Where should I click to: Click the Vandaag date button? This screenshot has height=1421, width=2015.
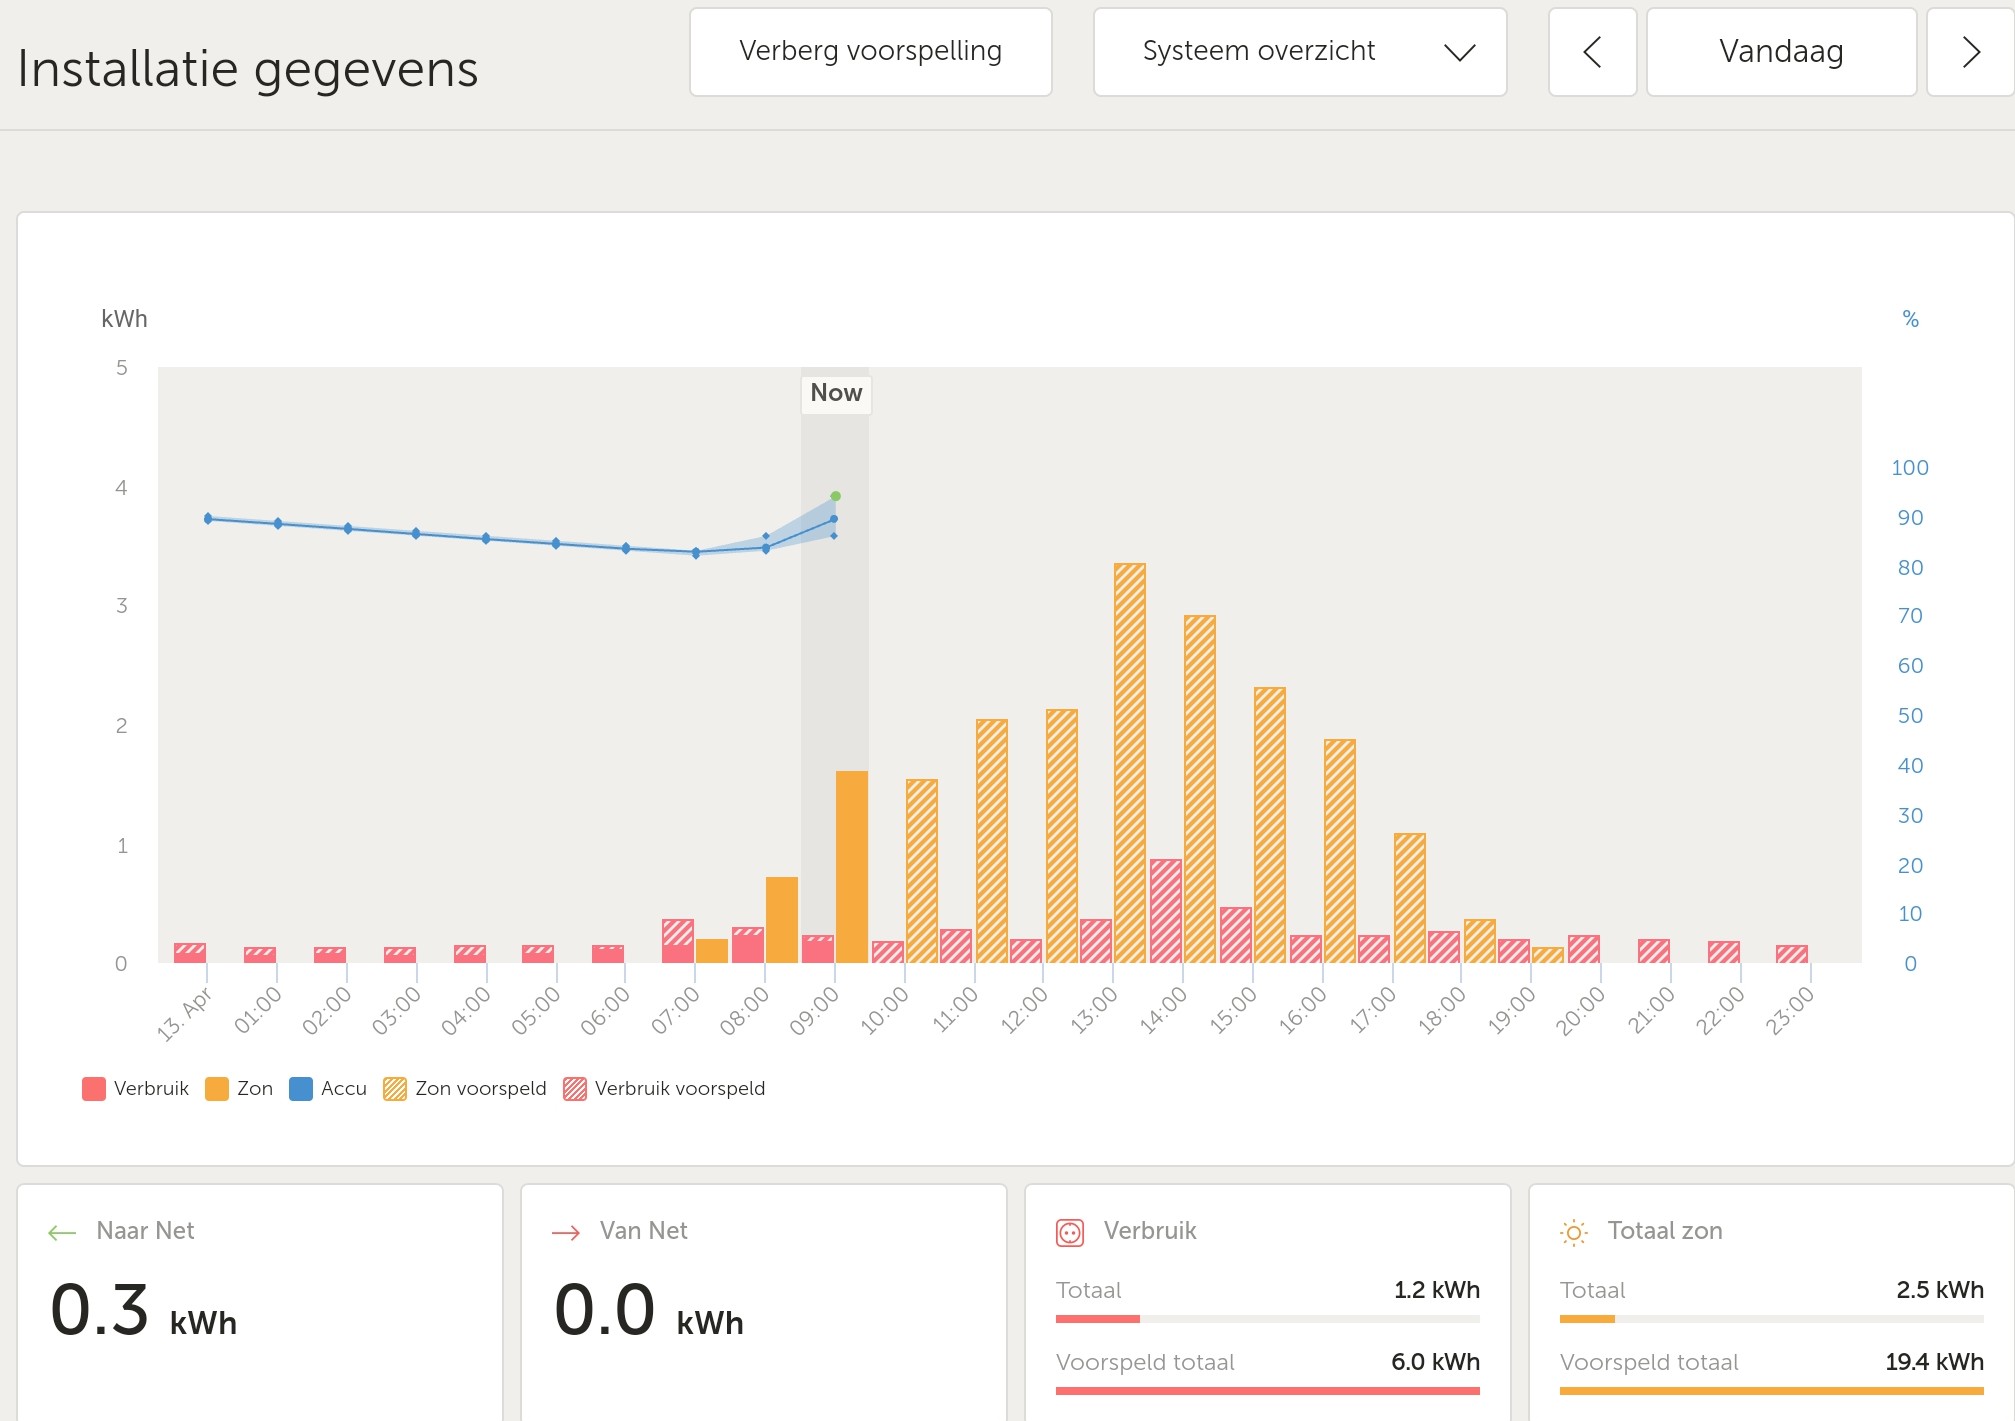pos(1781,52)
